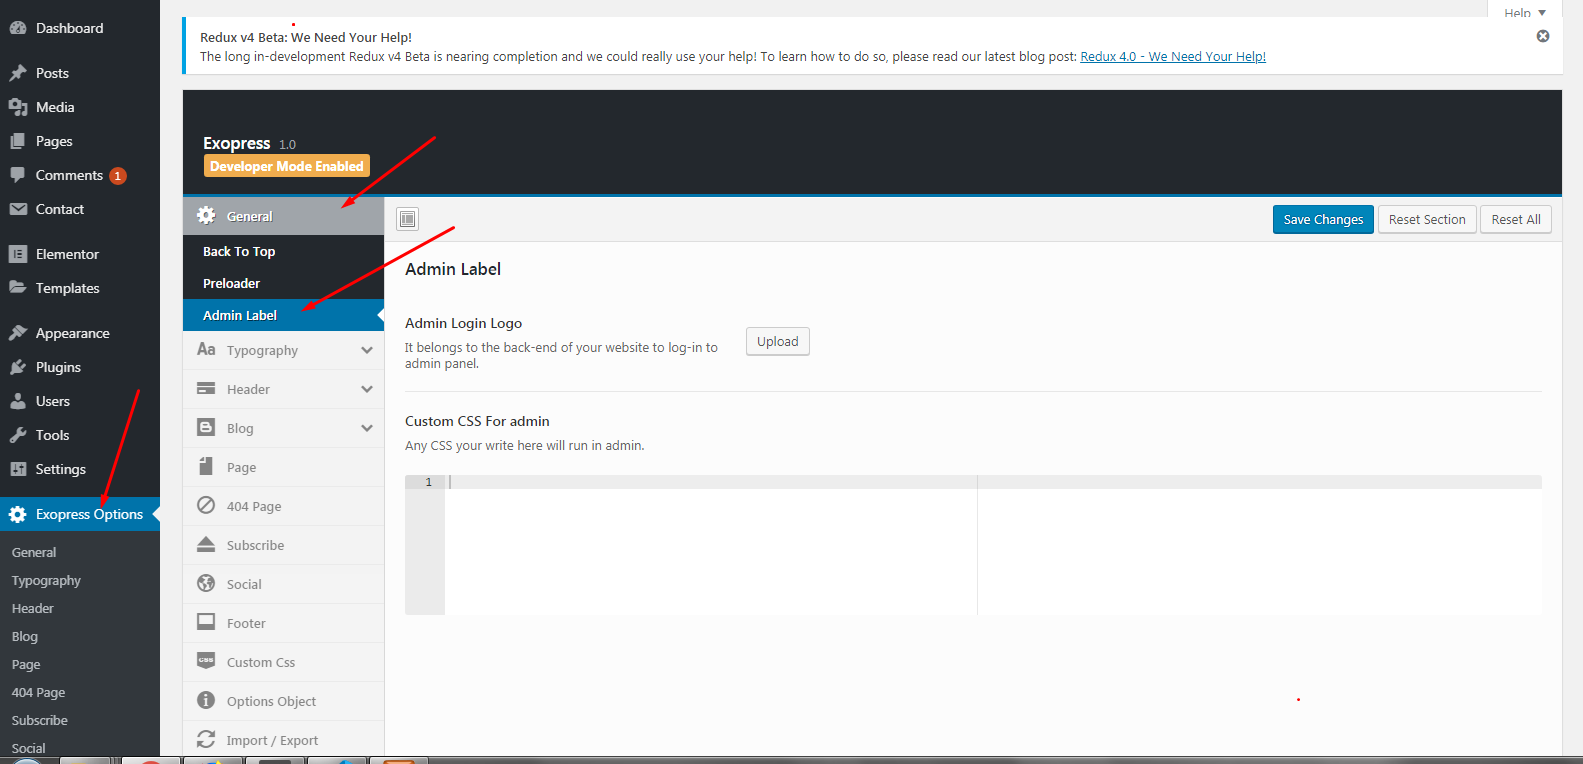Open Custom Css section icon

206,662
